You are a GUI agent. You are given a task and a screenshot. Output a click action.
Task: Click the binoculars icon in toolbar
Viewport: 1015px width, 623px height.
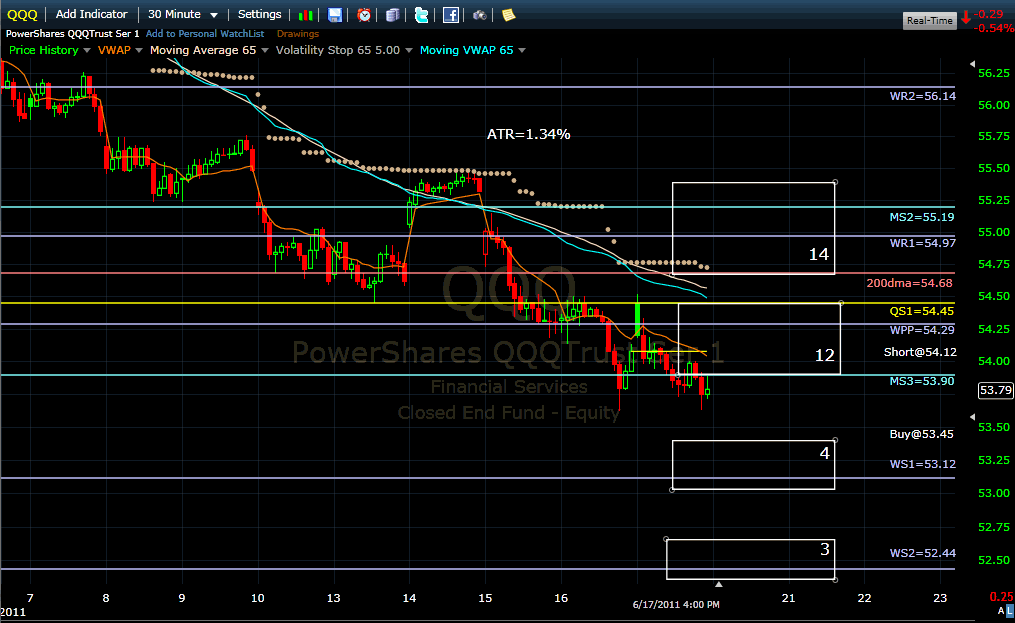480,14
